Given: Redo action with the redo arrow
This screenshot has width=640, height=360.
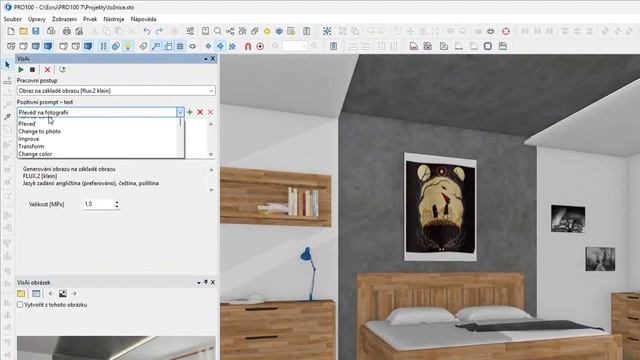Looking at the screenshot, I should tap(159, 31).
